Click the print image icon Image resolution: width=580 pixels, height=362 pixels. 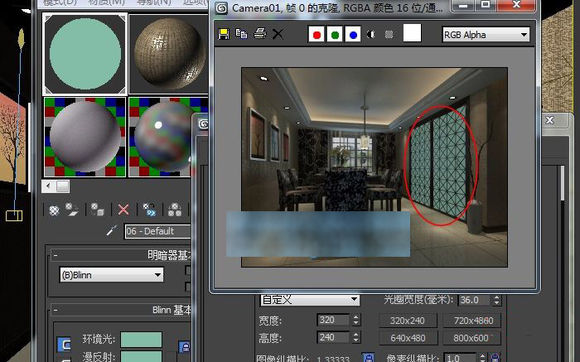click(260, 34)
